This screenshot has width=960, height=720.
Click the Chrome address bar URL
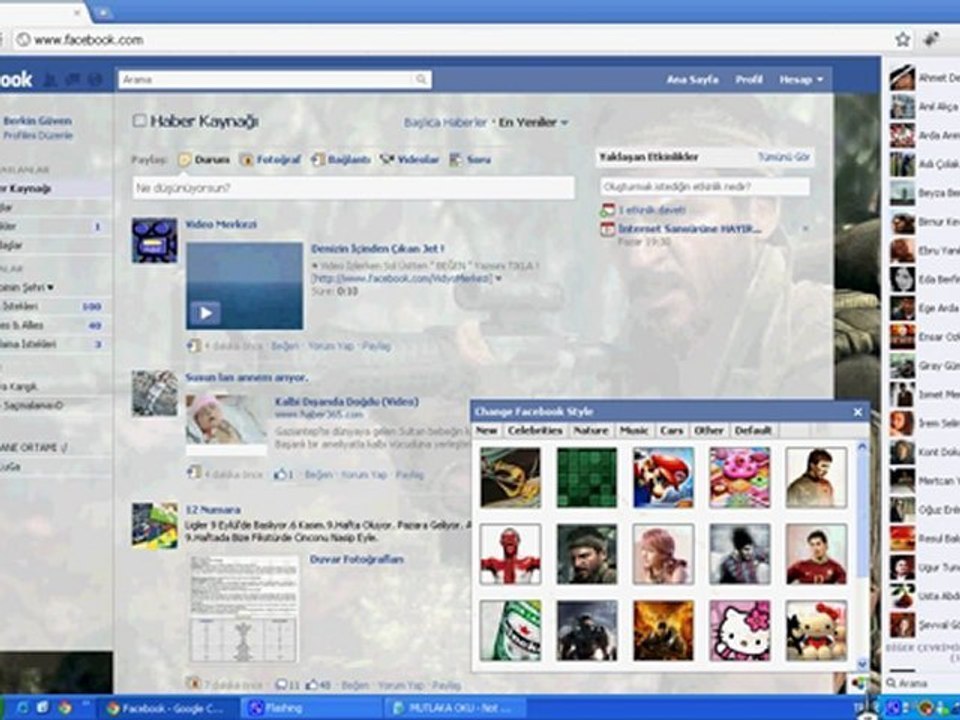tap(89, 40)
